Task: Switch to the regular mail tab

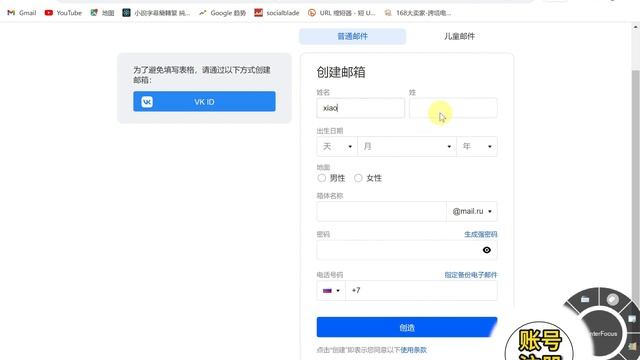Action: (353, 36)
